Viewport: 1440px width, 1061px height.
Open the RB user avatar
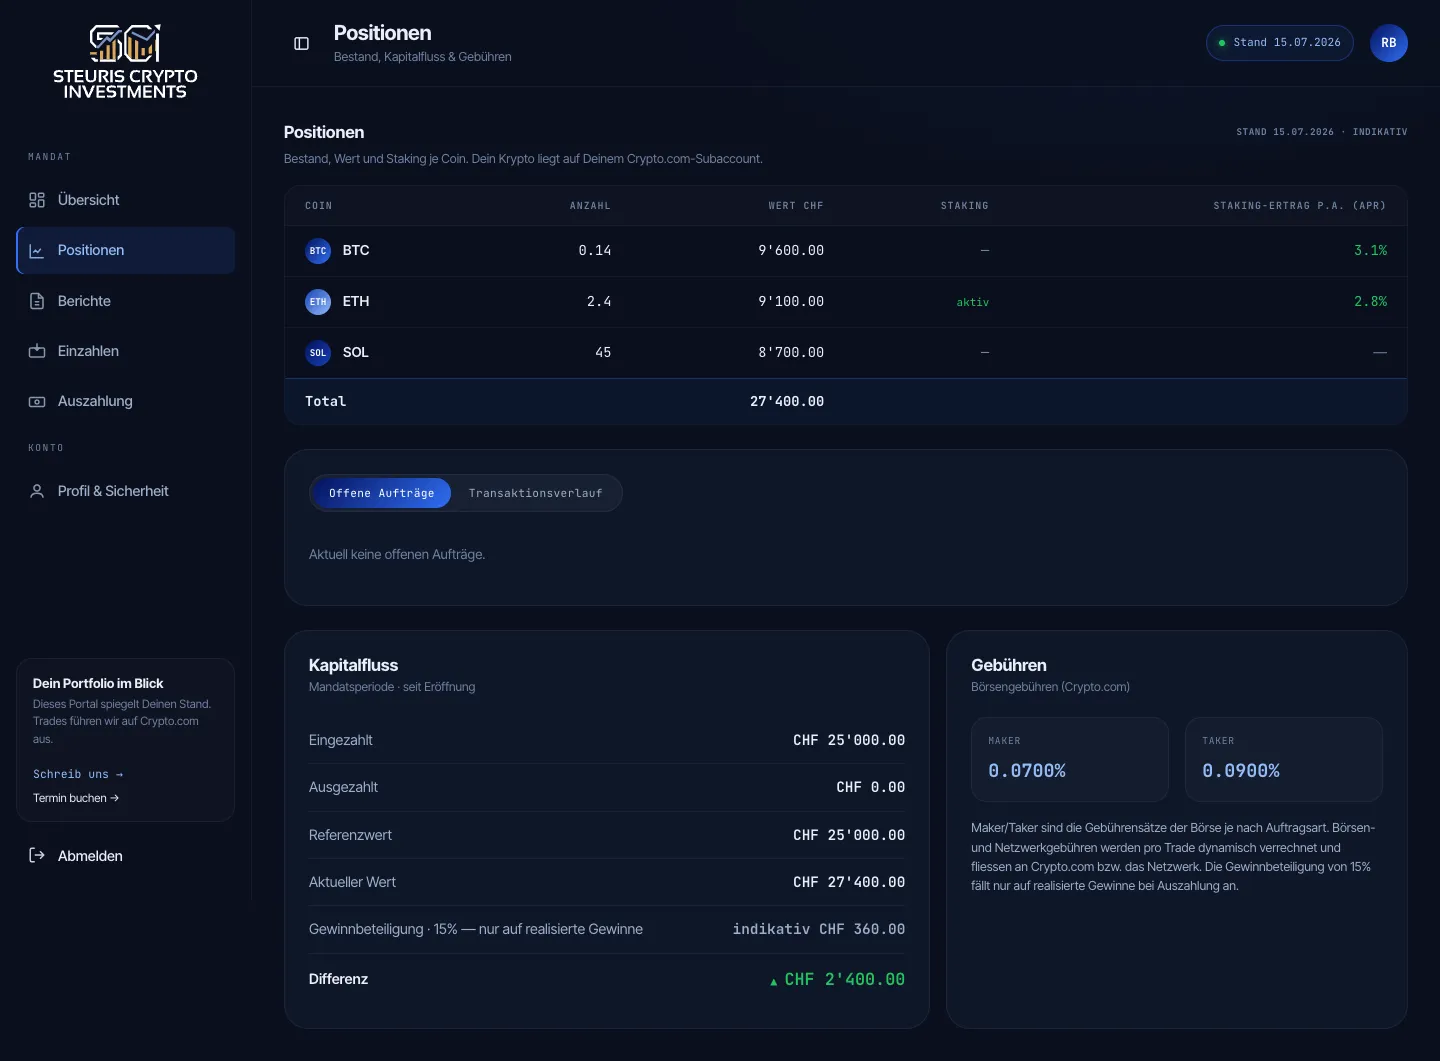pyautogui.click(x=1388, y=43)
